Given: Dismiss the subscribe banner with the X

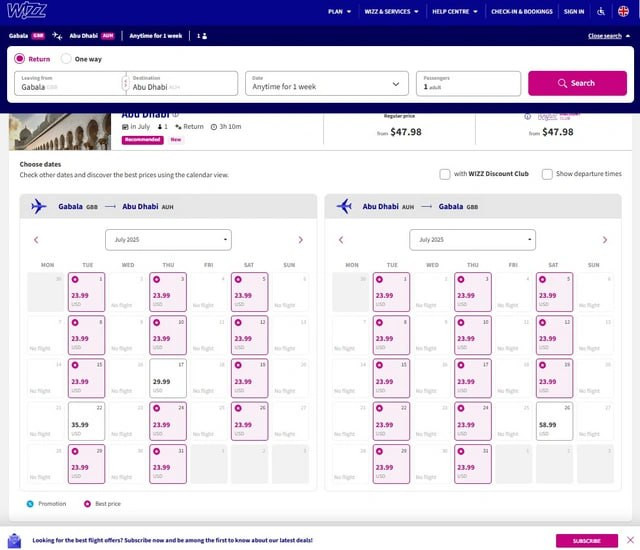Looking at the screenshot, I should (x=630, y=540).
